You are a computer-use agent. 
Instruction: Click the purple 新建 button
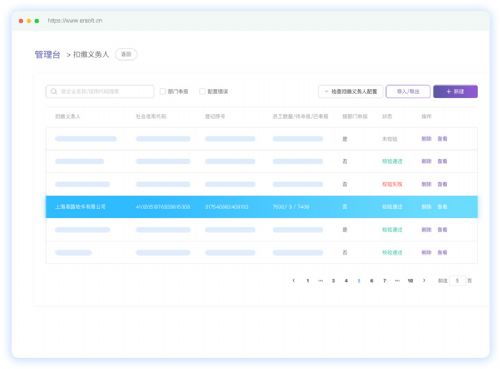455,91
